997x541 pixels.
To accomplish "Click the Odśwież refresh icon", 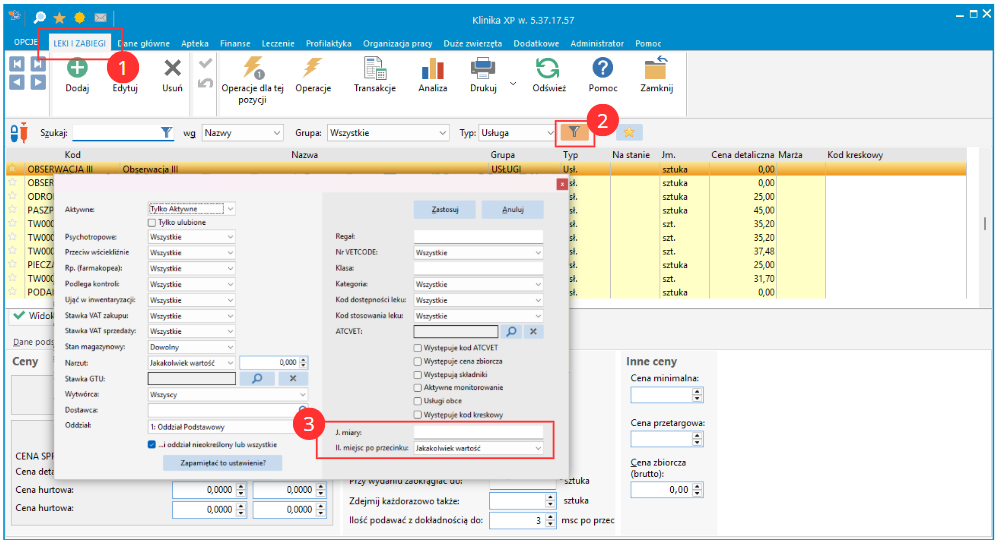I will click(548, 69).
